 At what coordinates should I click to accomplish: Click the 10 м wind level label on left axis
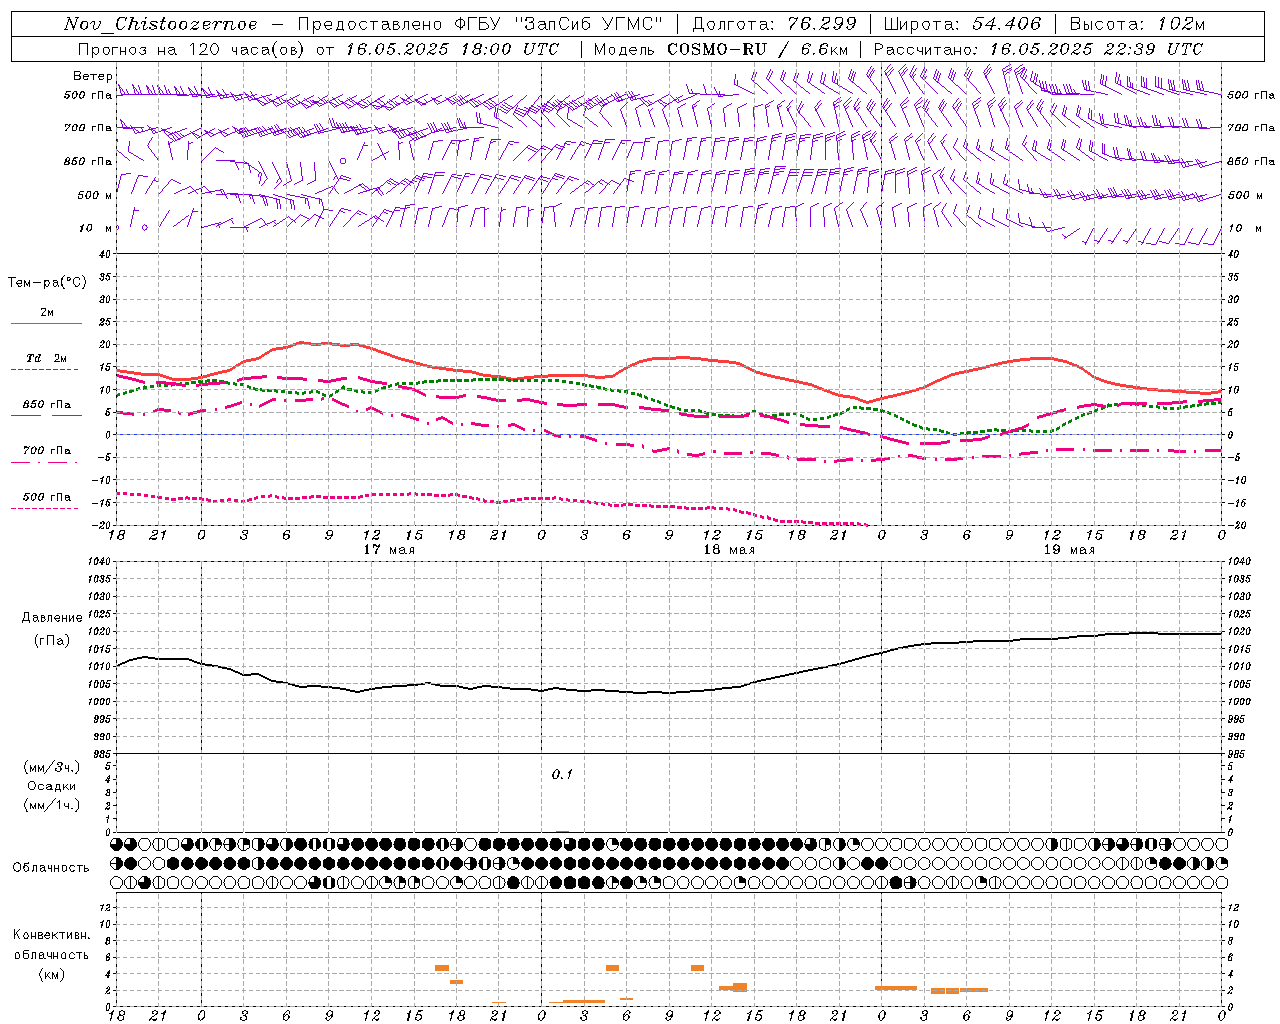[96, 228]
